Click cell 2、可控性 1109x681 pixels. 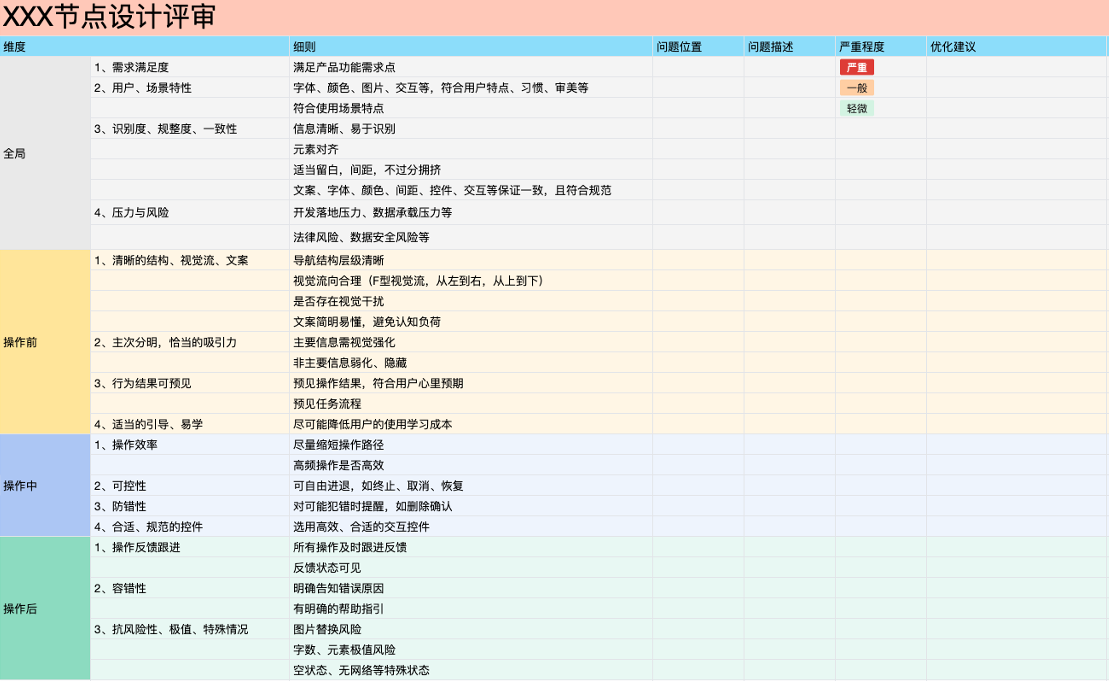pyautogui.click(x=190, y=486)
